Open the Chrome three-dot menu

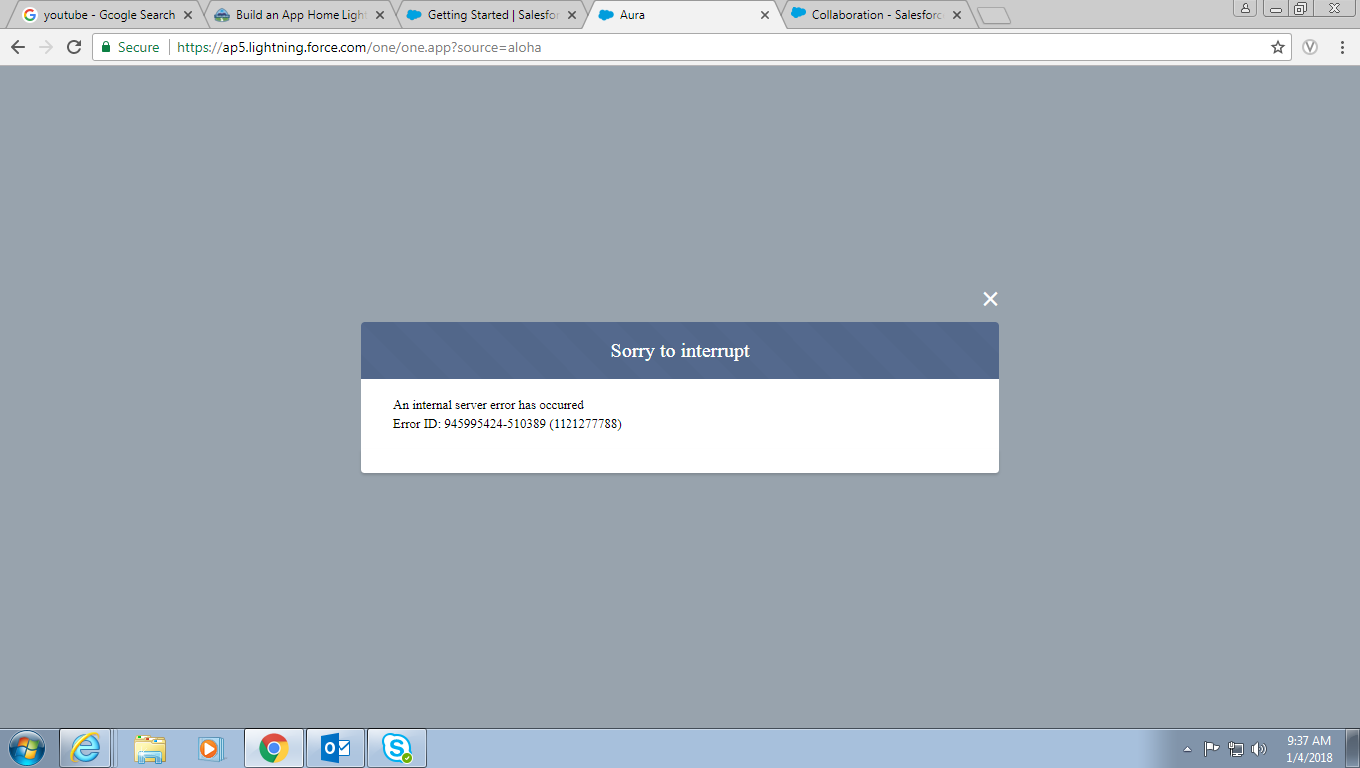[x=1342, y=47]
